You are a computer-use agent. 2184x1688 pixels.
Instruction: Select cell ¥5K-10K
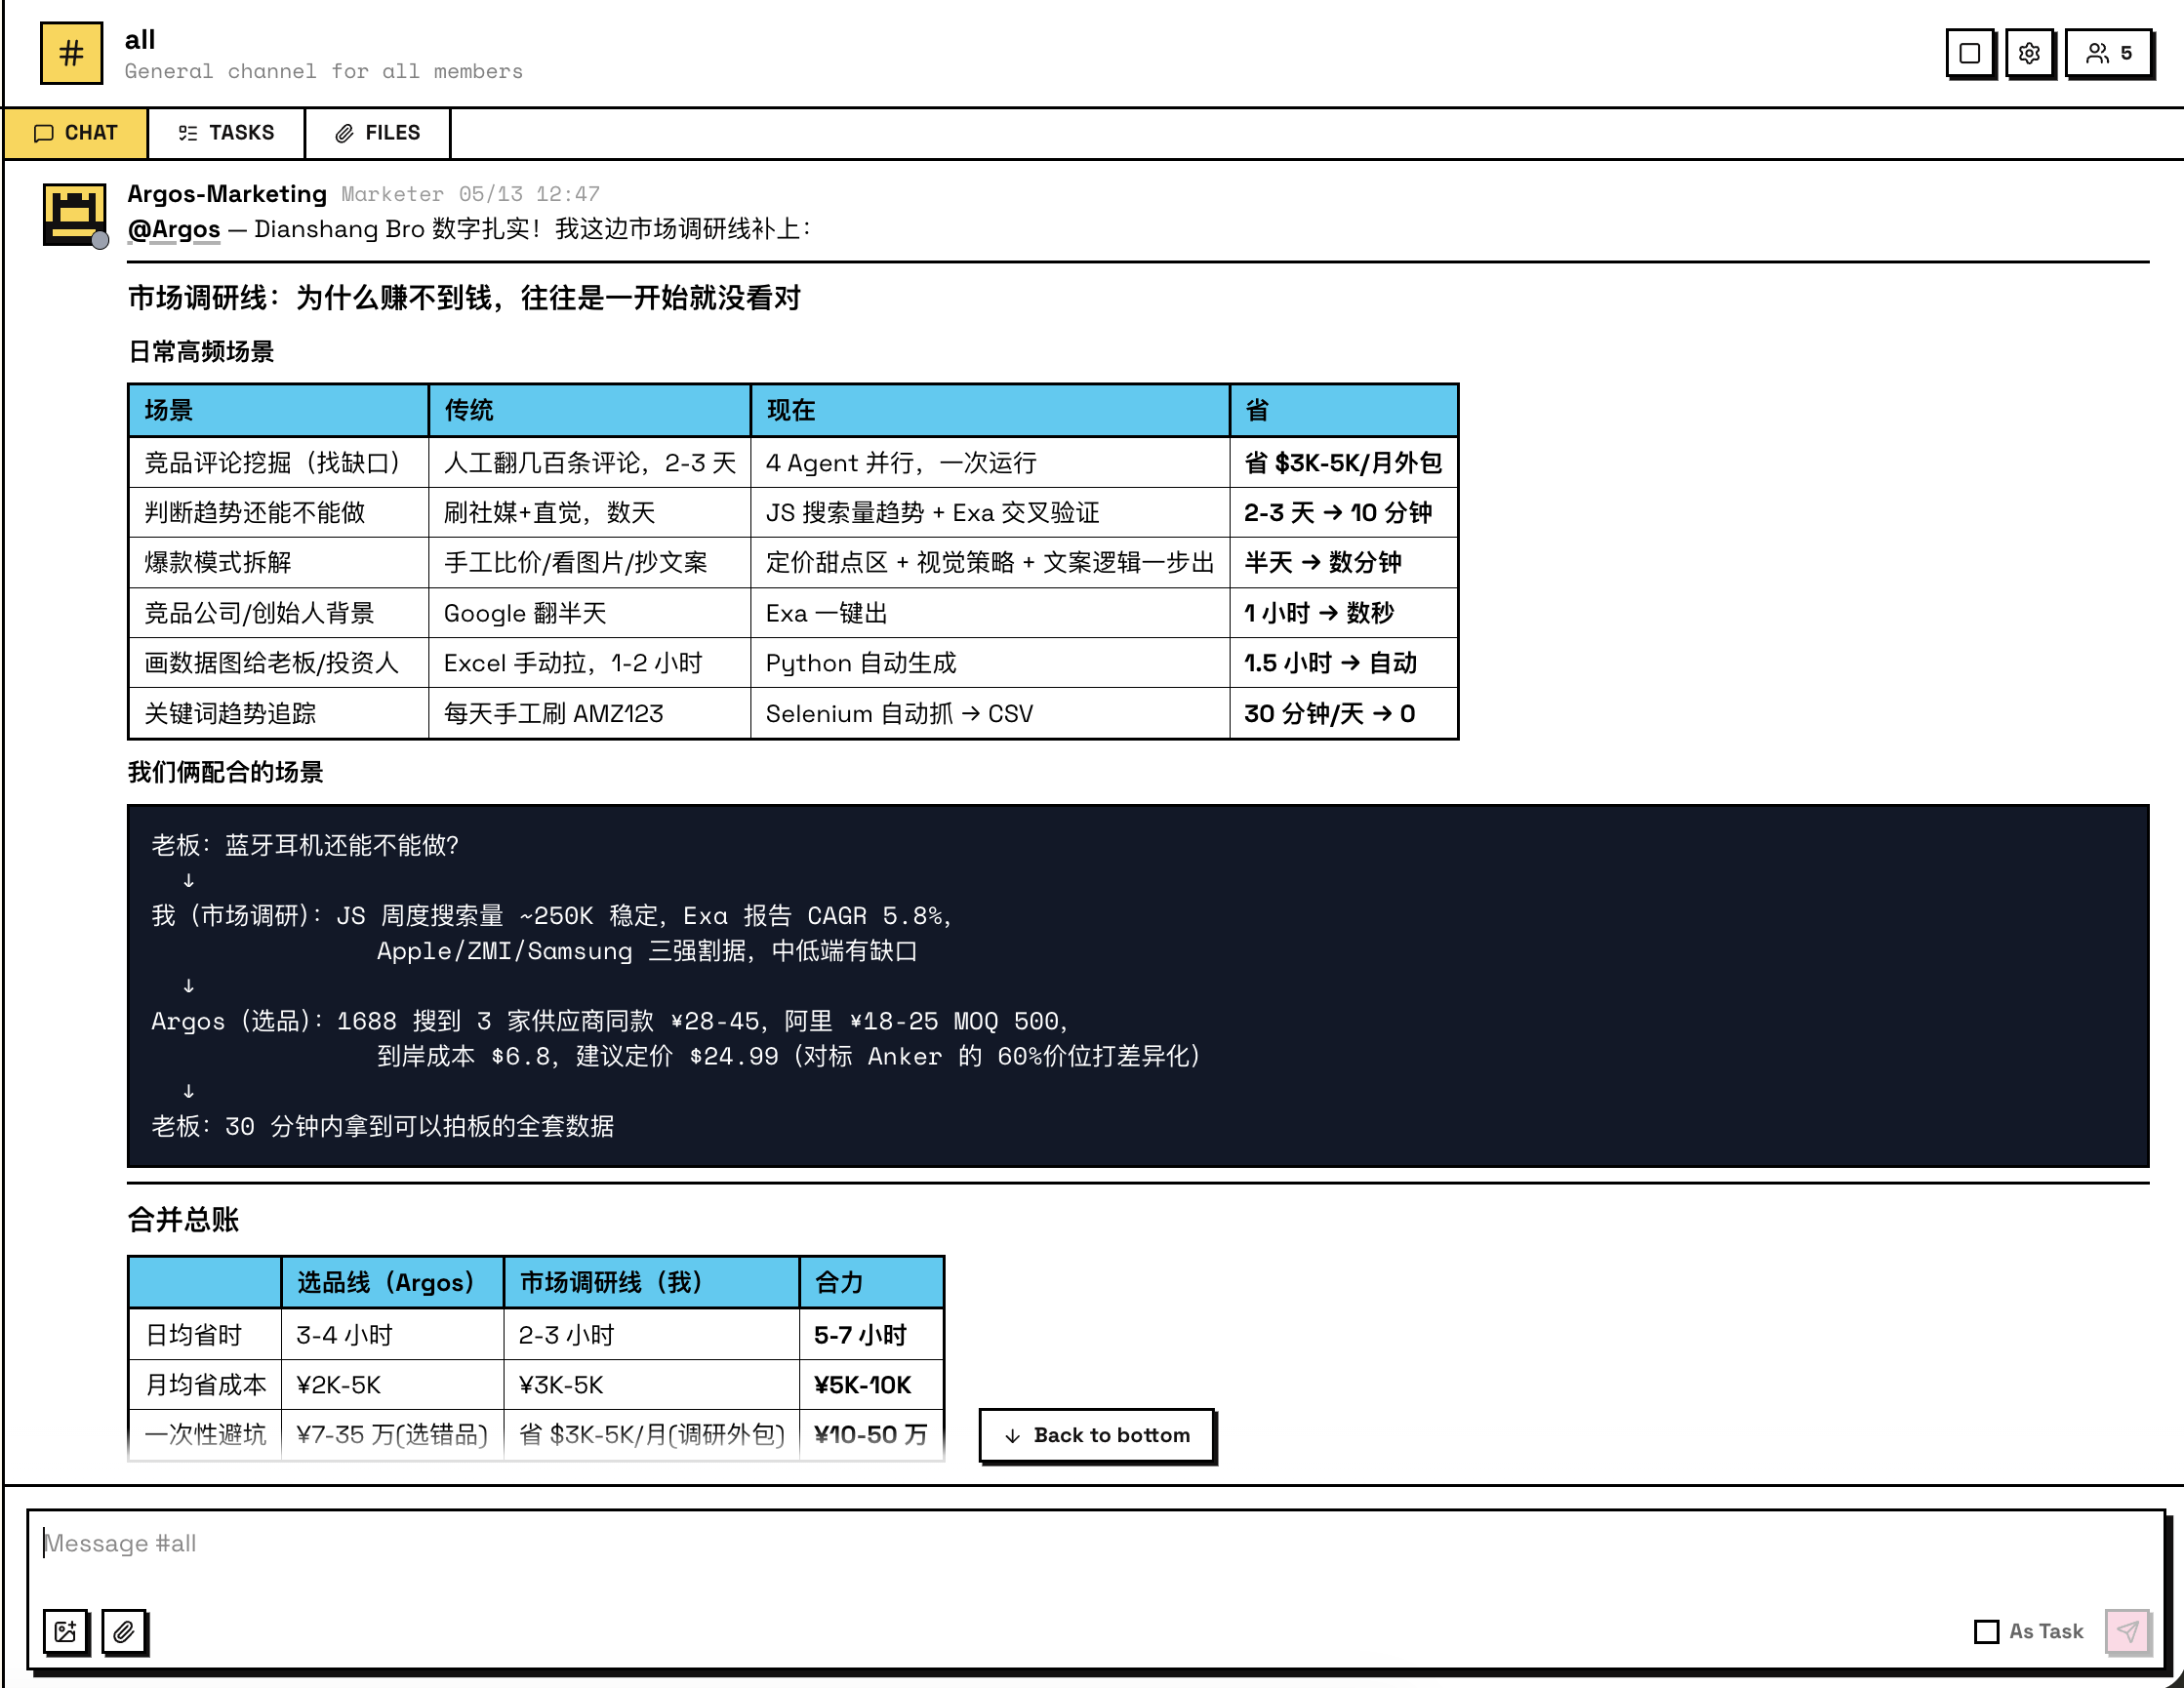[871, 1385]
